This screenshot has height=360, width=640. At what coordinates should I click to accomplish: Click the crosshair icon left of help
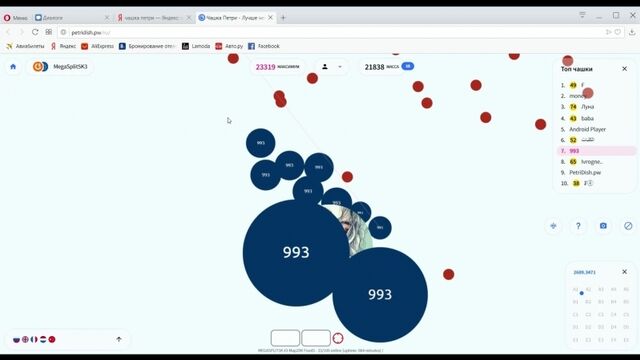click(553, 226)
